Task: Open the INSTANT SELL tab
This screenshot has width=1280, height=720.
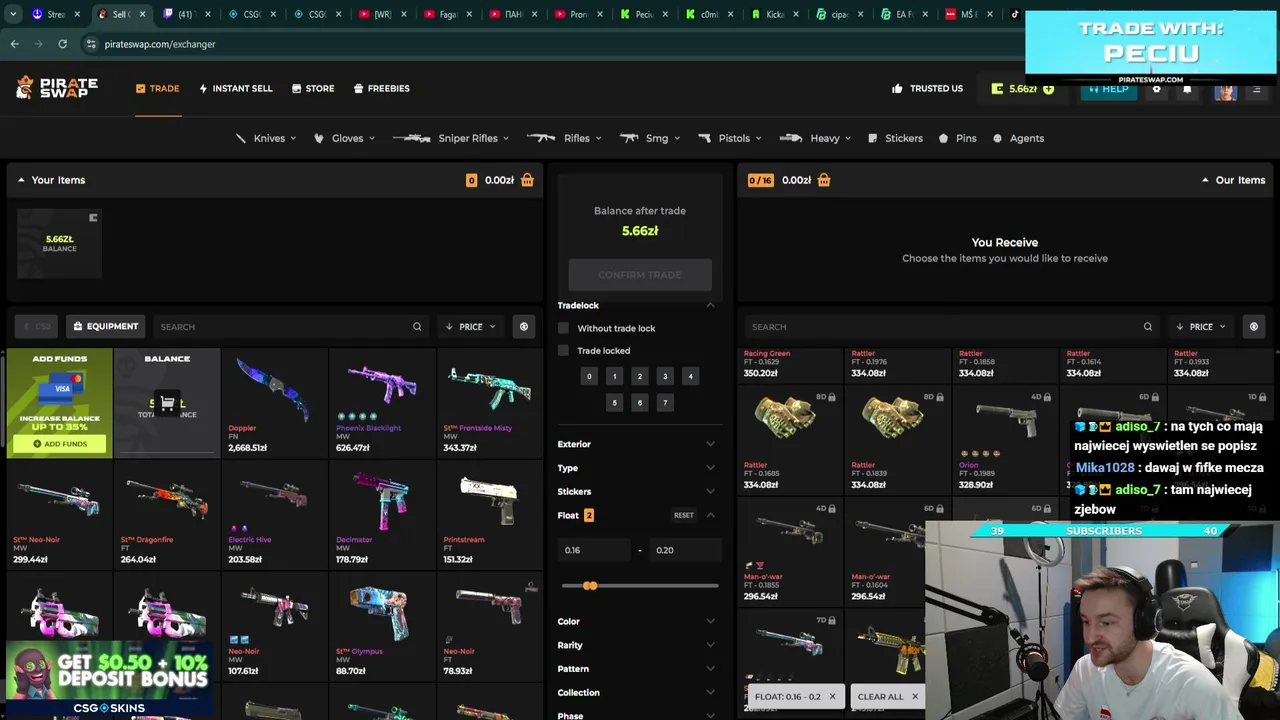Action: [236, 88]
